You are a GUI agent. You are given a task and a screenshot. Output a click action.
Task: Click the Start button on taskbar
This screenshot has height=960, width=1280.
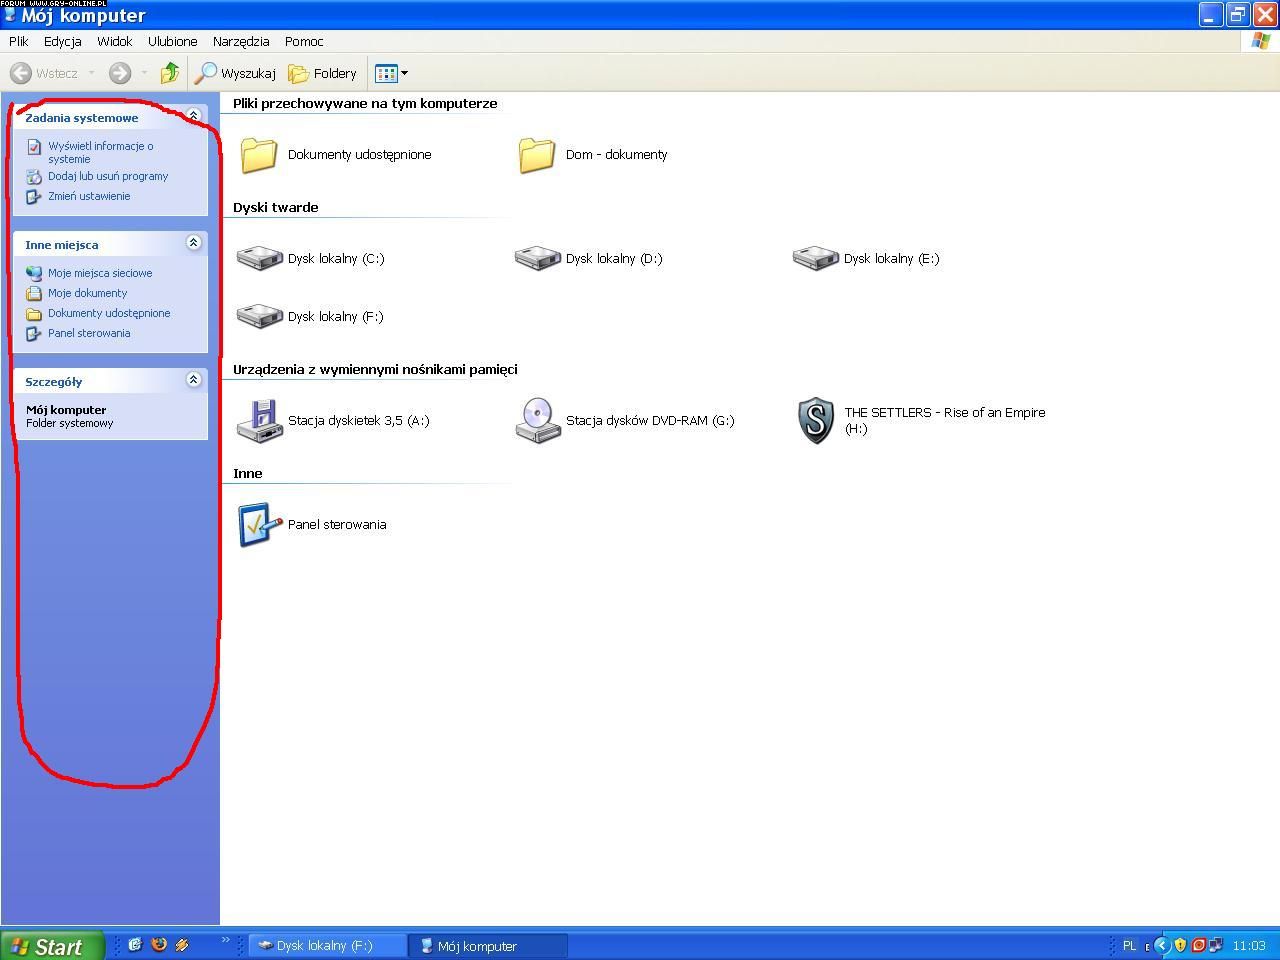pyautogui.click(x=52, y=946)
